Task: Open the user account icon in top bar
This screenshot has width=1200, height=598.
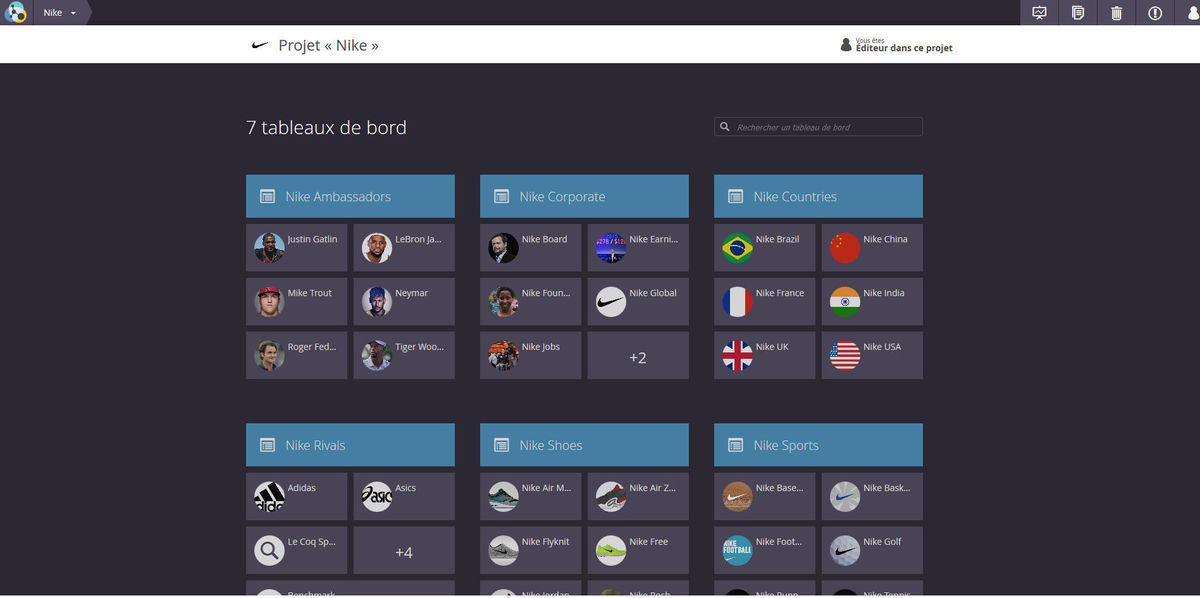Action: [1188, 13]
